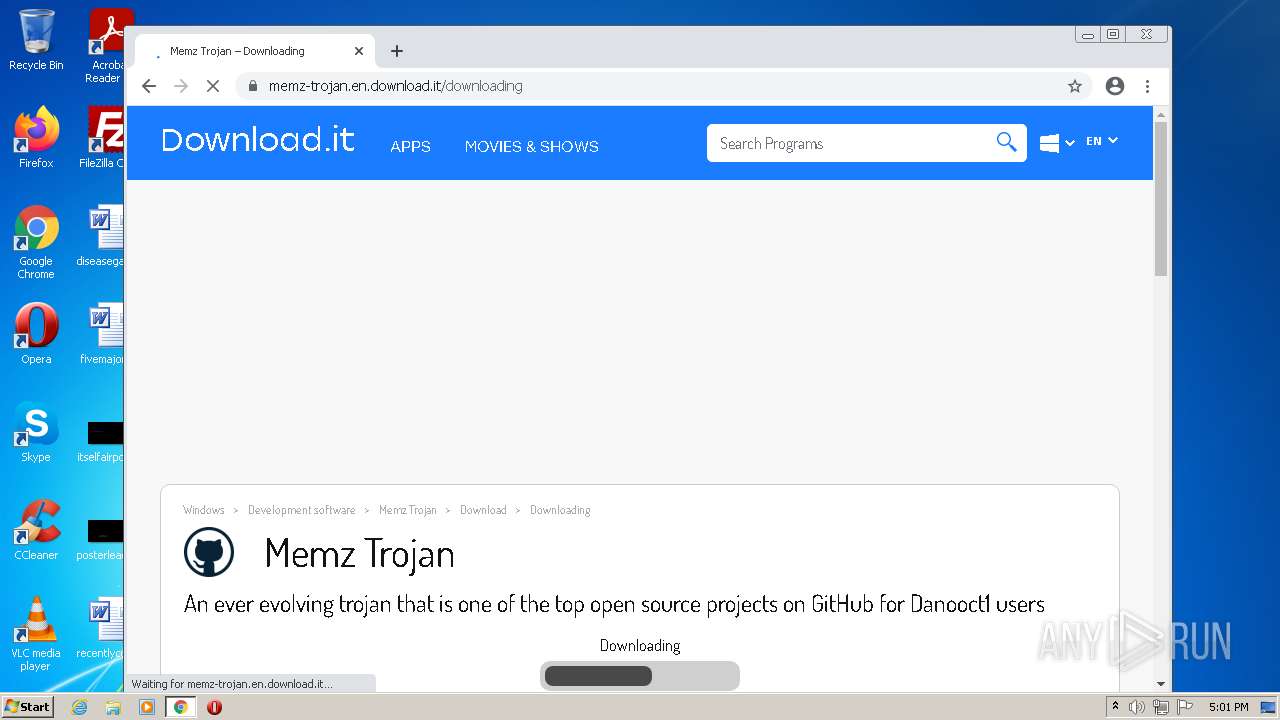Screen dimensions: 1280x720
Task: Click the address bar URL
Action: coord(396,86)
